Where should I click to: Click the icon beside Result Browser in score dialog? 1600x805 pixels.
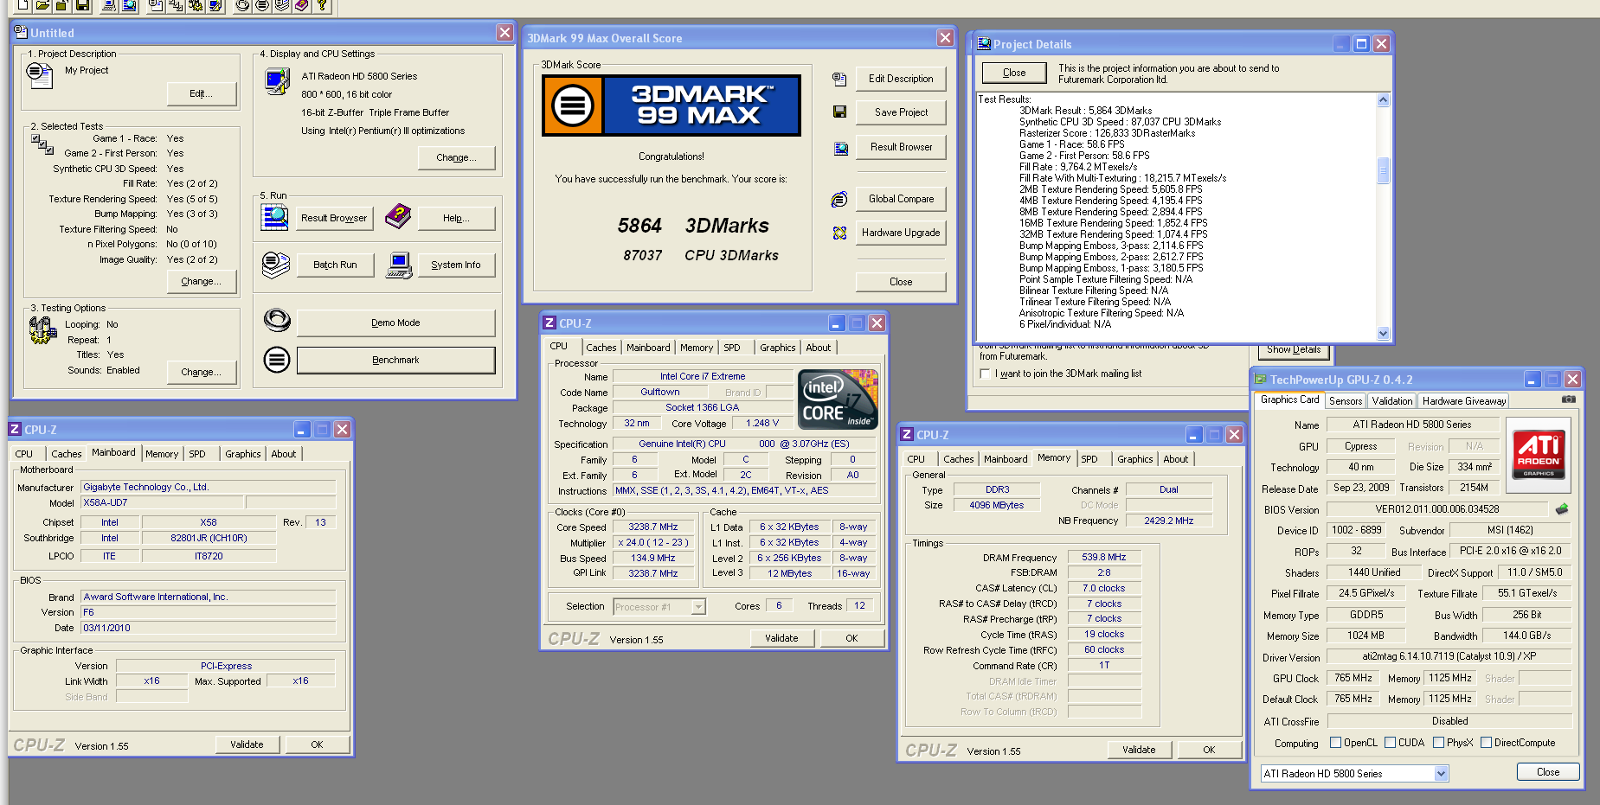point(840,148)
